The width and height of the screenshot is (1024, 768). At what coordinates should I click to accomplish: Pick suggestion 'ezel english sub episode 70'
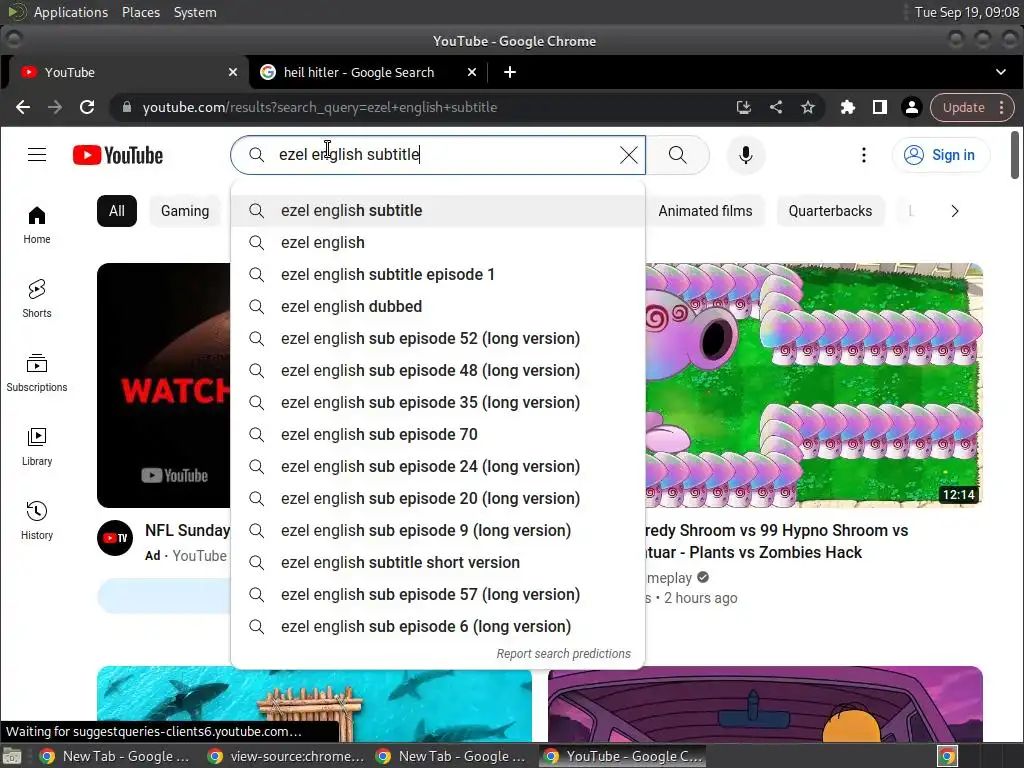(438, 434)
